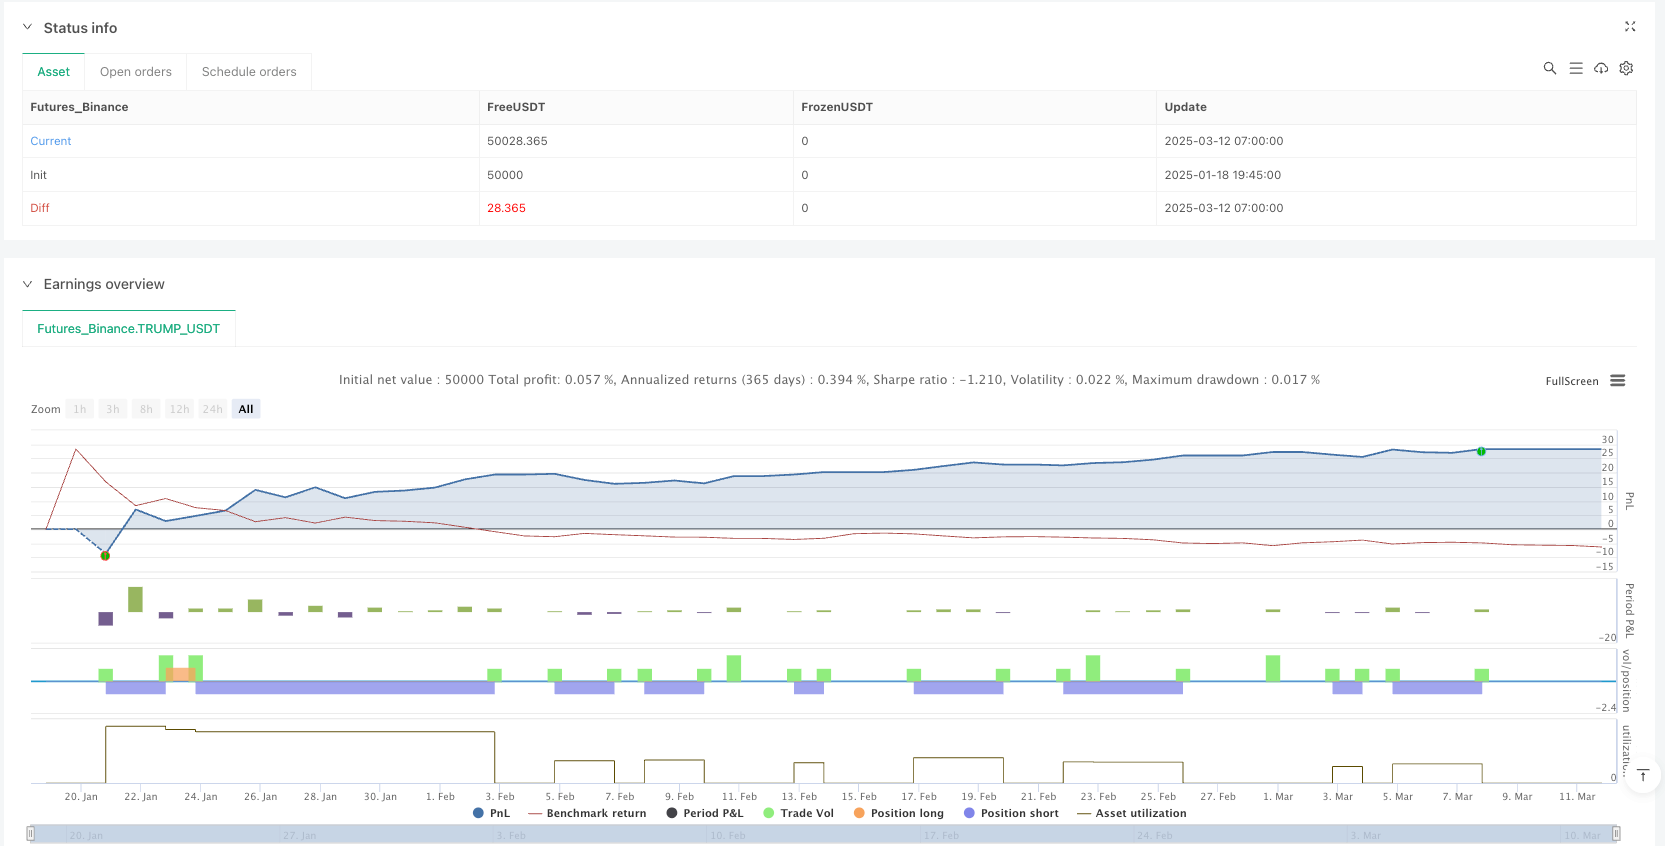Viewport: 1665px width, 846px height.
Task: Open the list view lines icon
Action: coord(1575,68)
